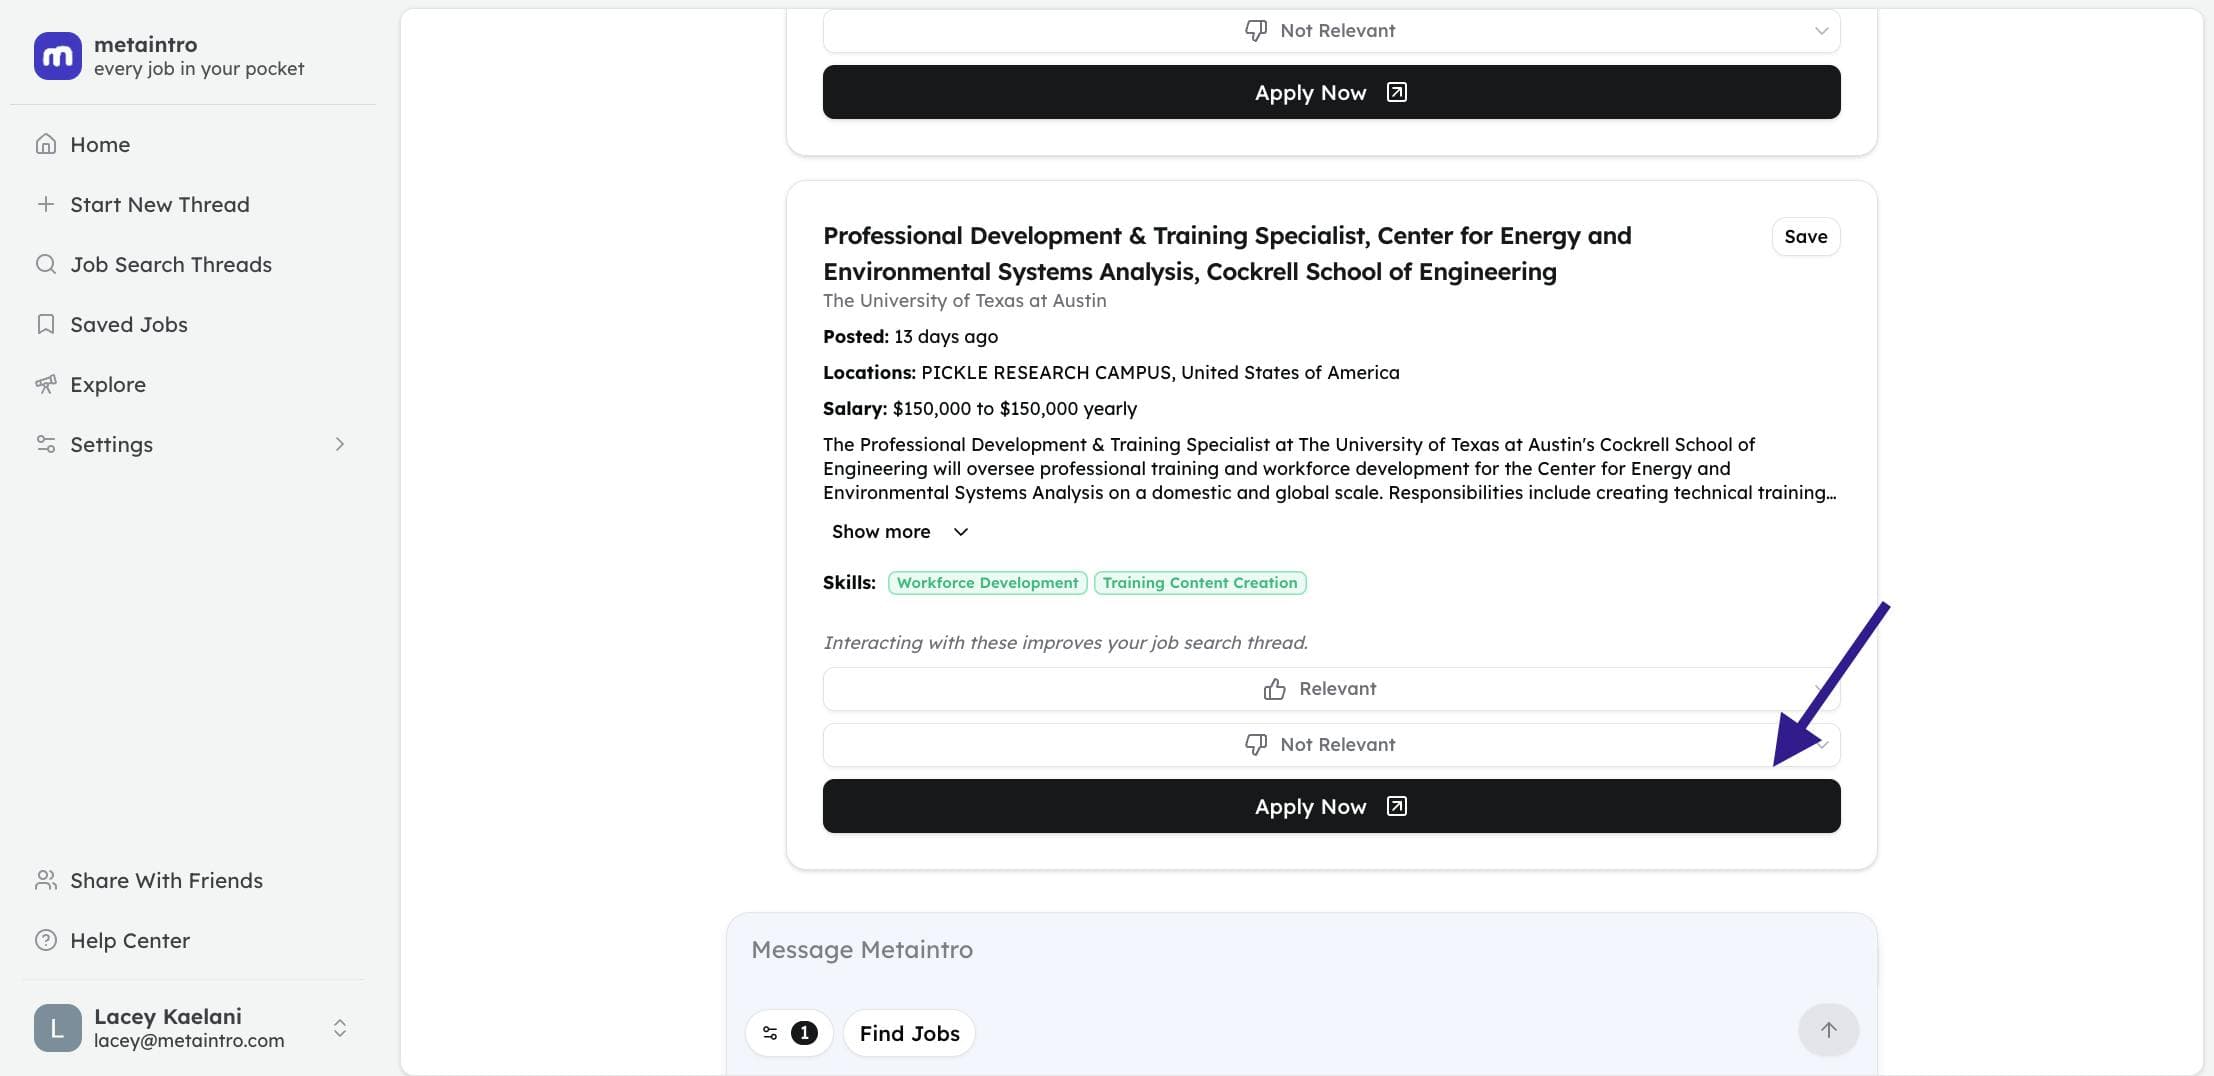Screen dimensions: 2214x1076
Task: Expand the Settings chevron arrow
Action: click(x=340, y=444)
